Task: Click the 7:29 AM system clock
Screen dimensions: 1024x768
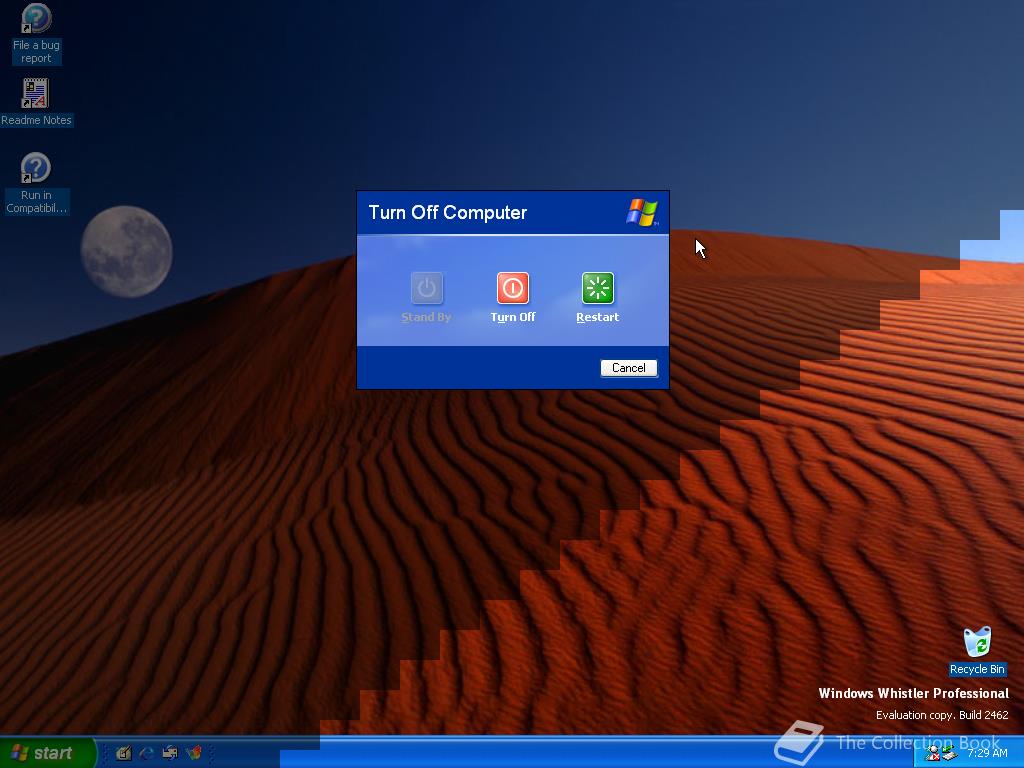Action: 987,753
